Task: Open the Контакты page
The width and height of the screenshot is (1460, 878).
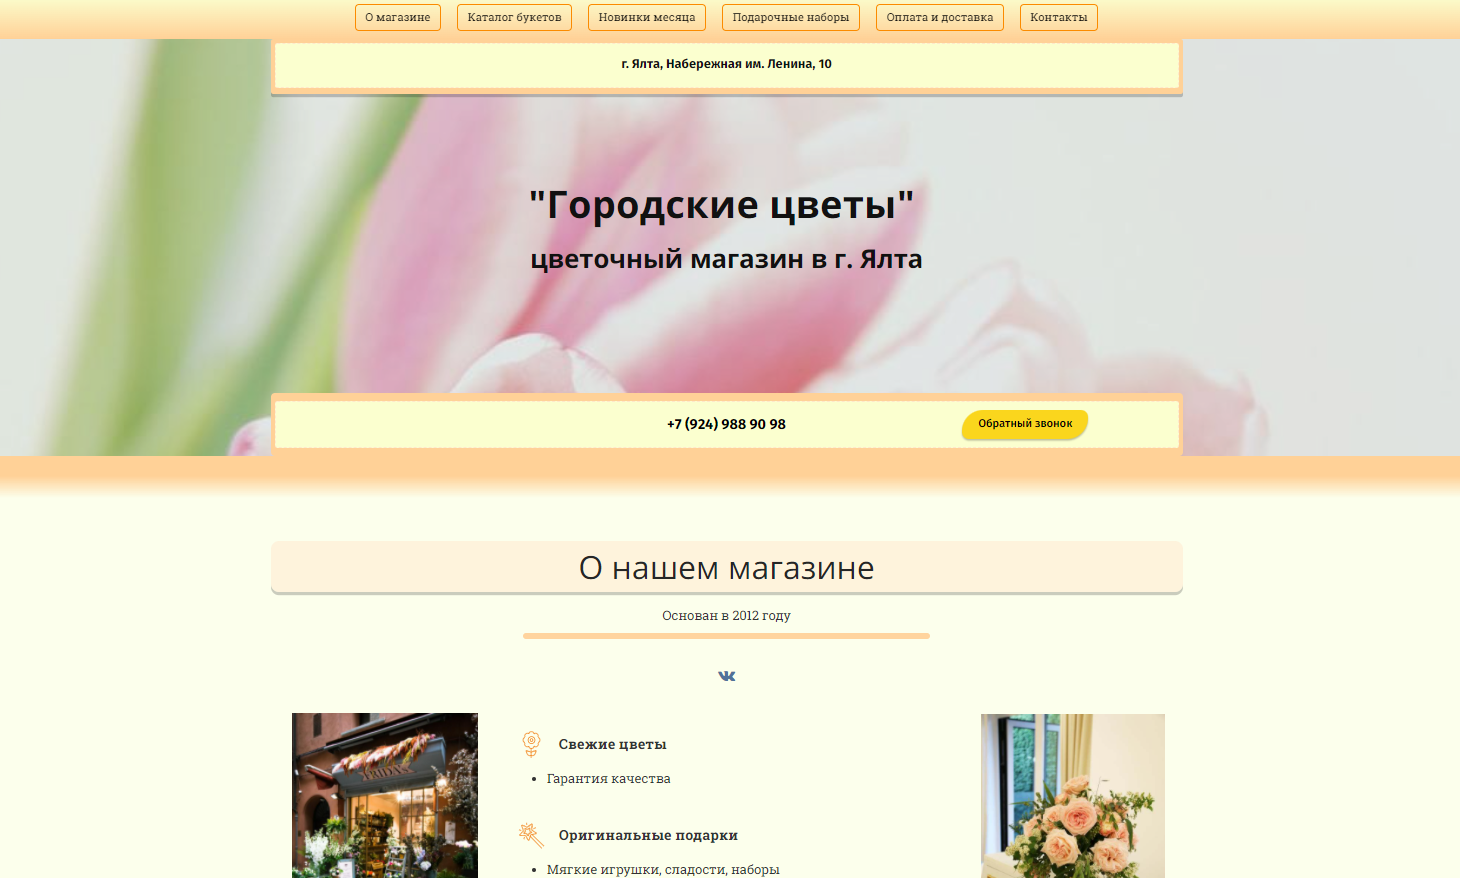Action: [x=1058, y=18]
